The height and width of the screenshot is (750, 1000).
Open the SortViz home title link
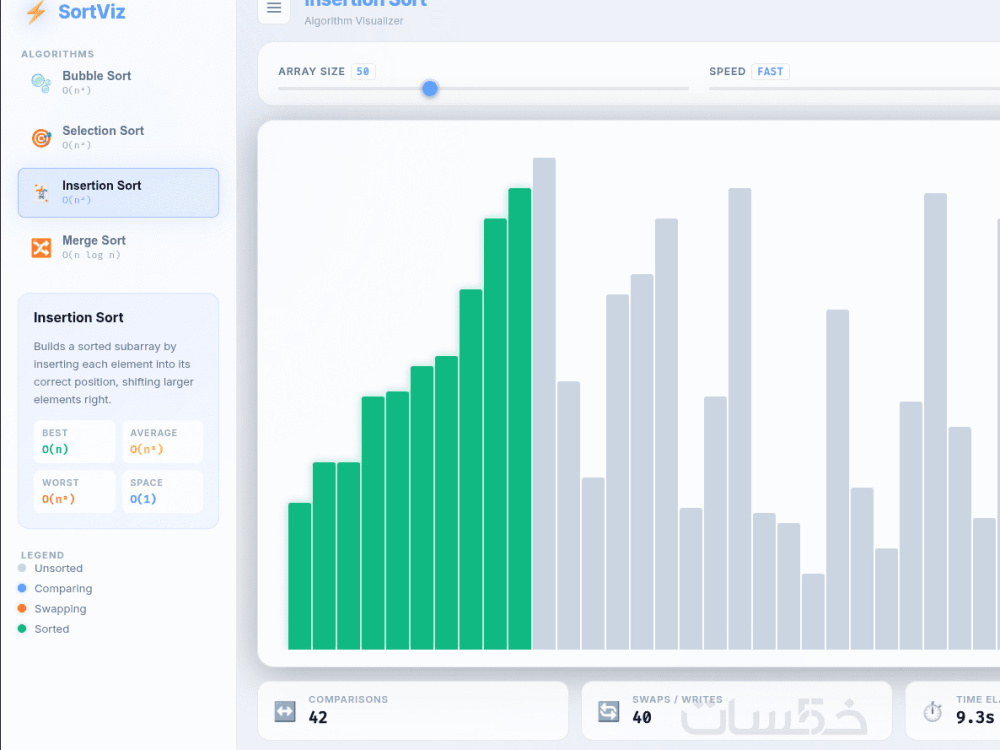click(91, 11)
